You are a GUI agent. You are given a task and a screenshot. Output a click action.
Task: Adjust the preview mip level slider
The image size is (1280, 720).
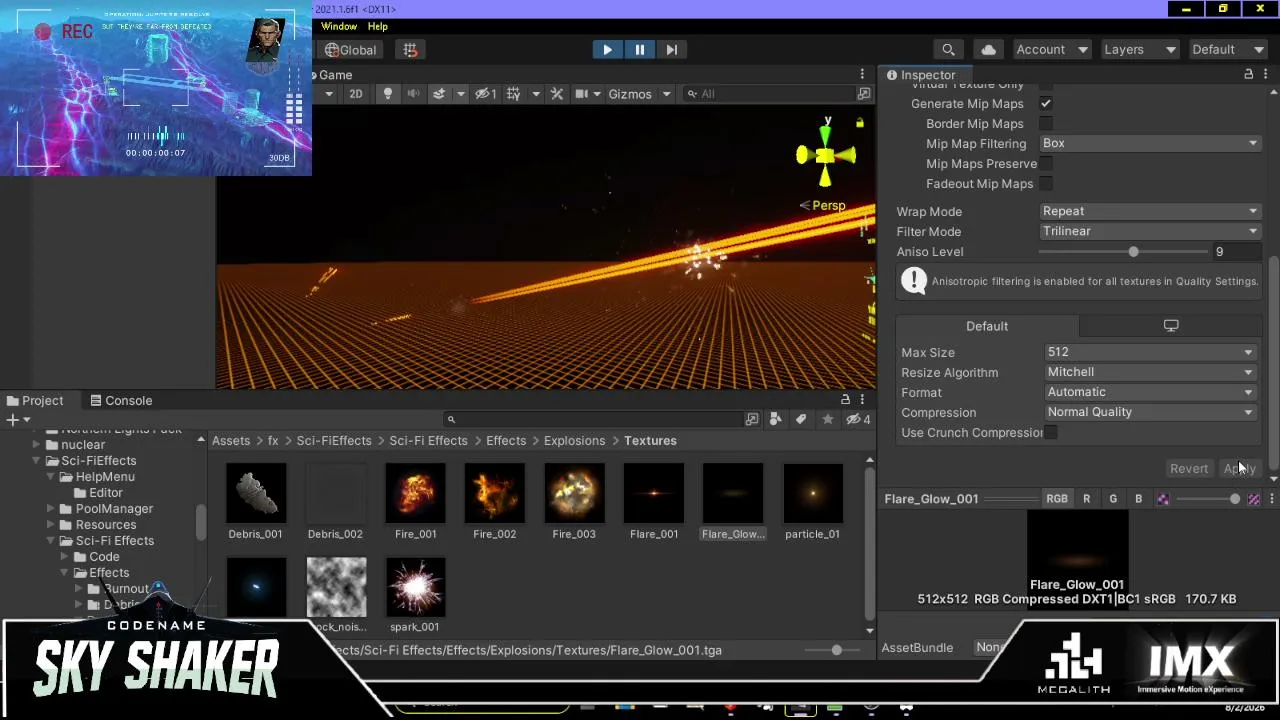pyautogui.click(x=1209, y=498)
